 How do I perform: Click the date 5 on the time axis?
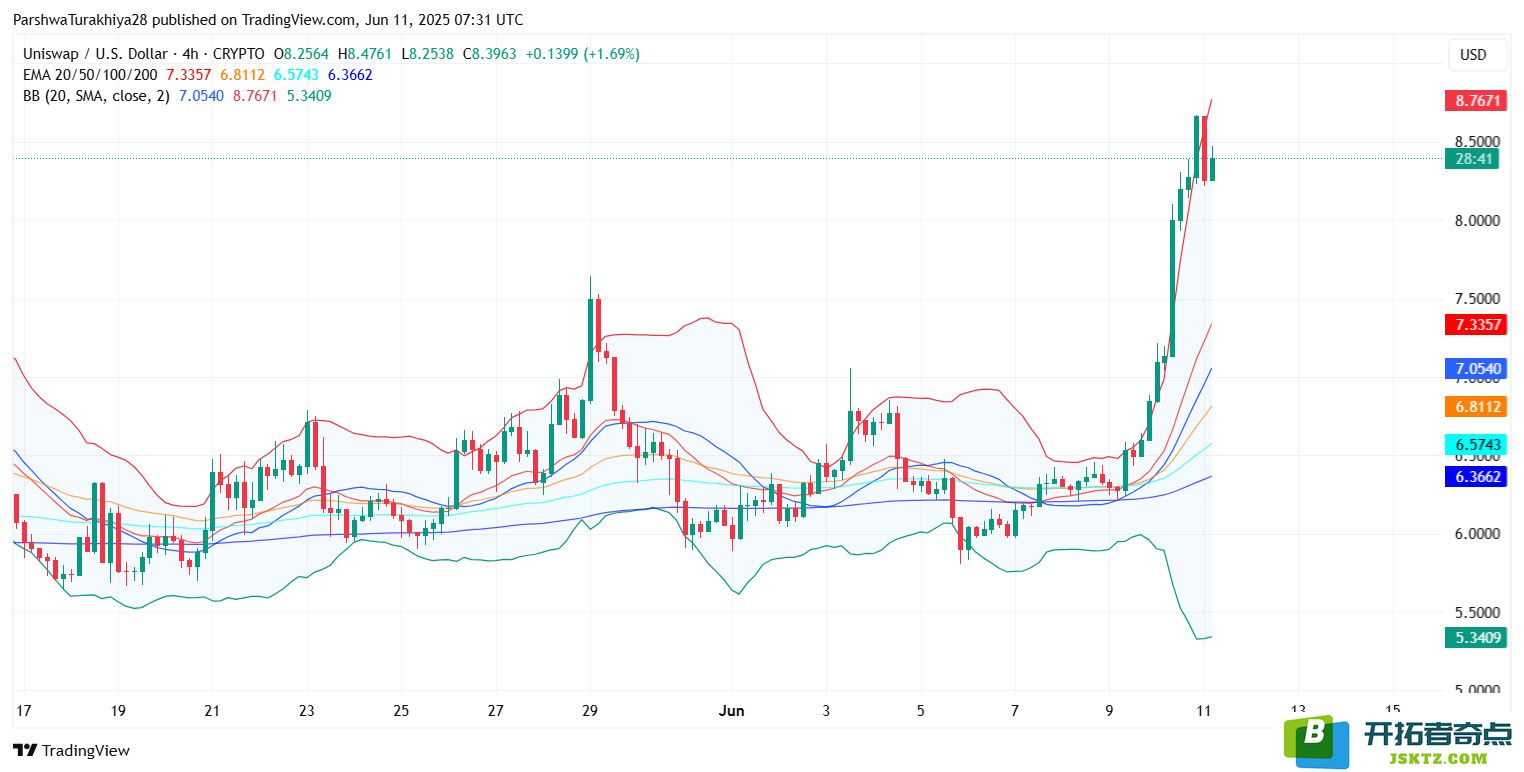[920, 711]
